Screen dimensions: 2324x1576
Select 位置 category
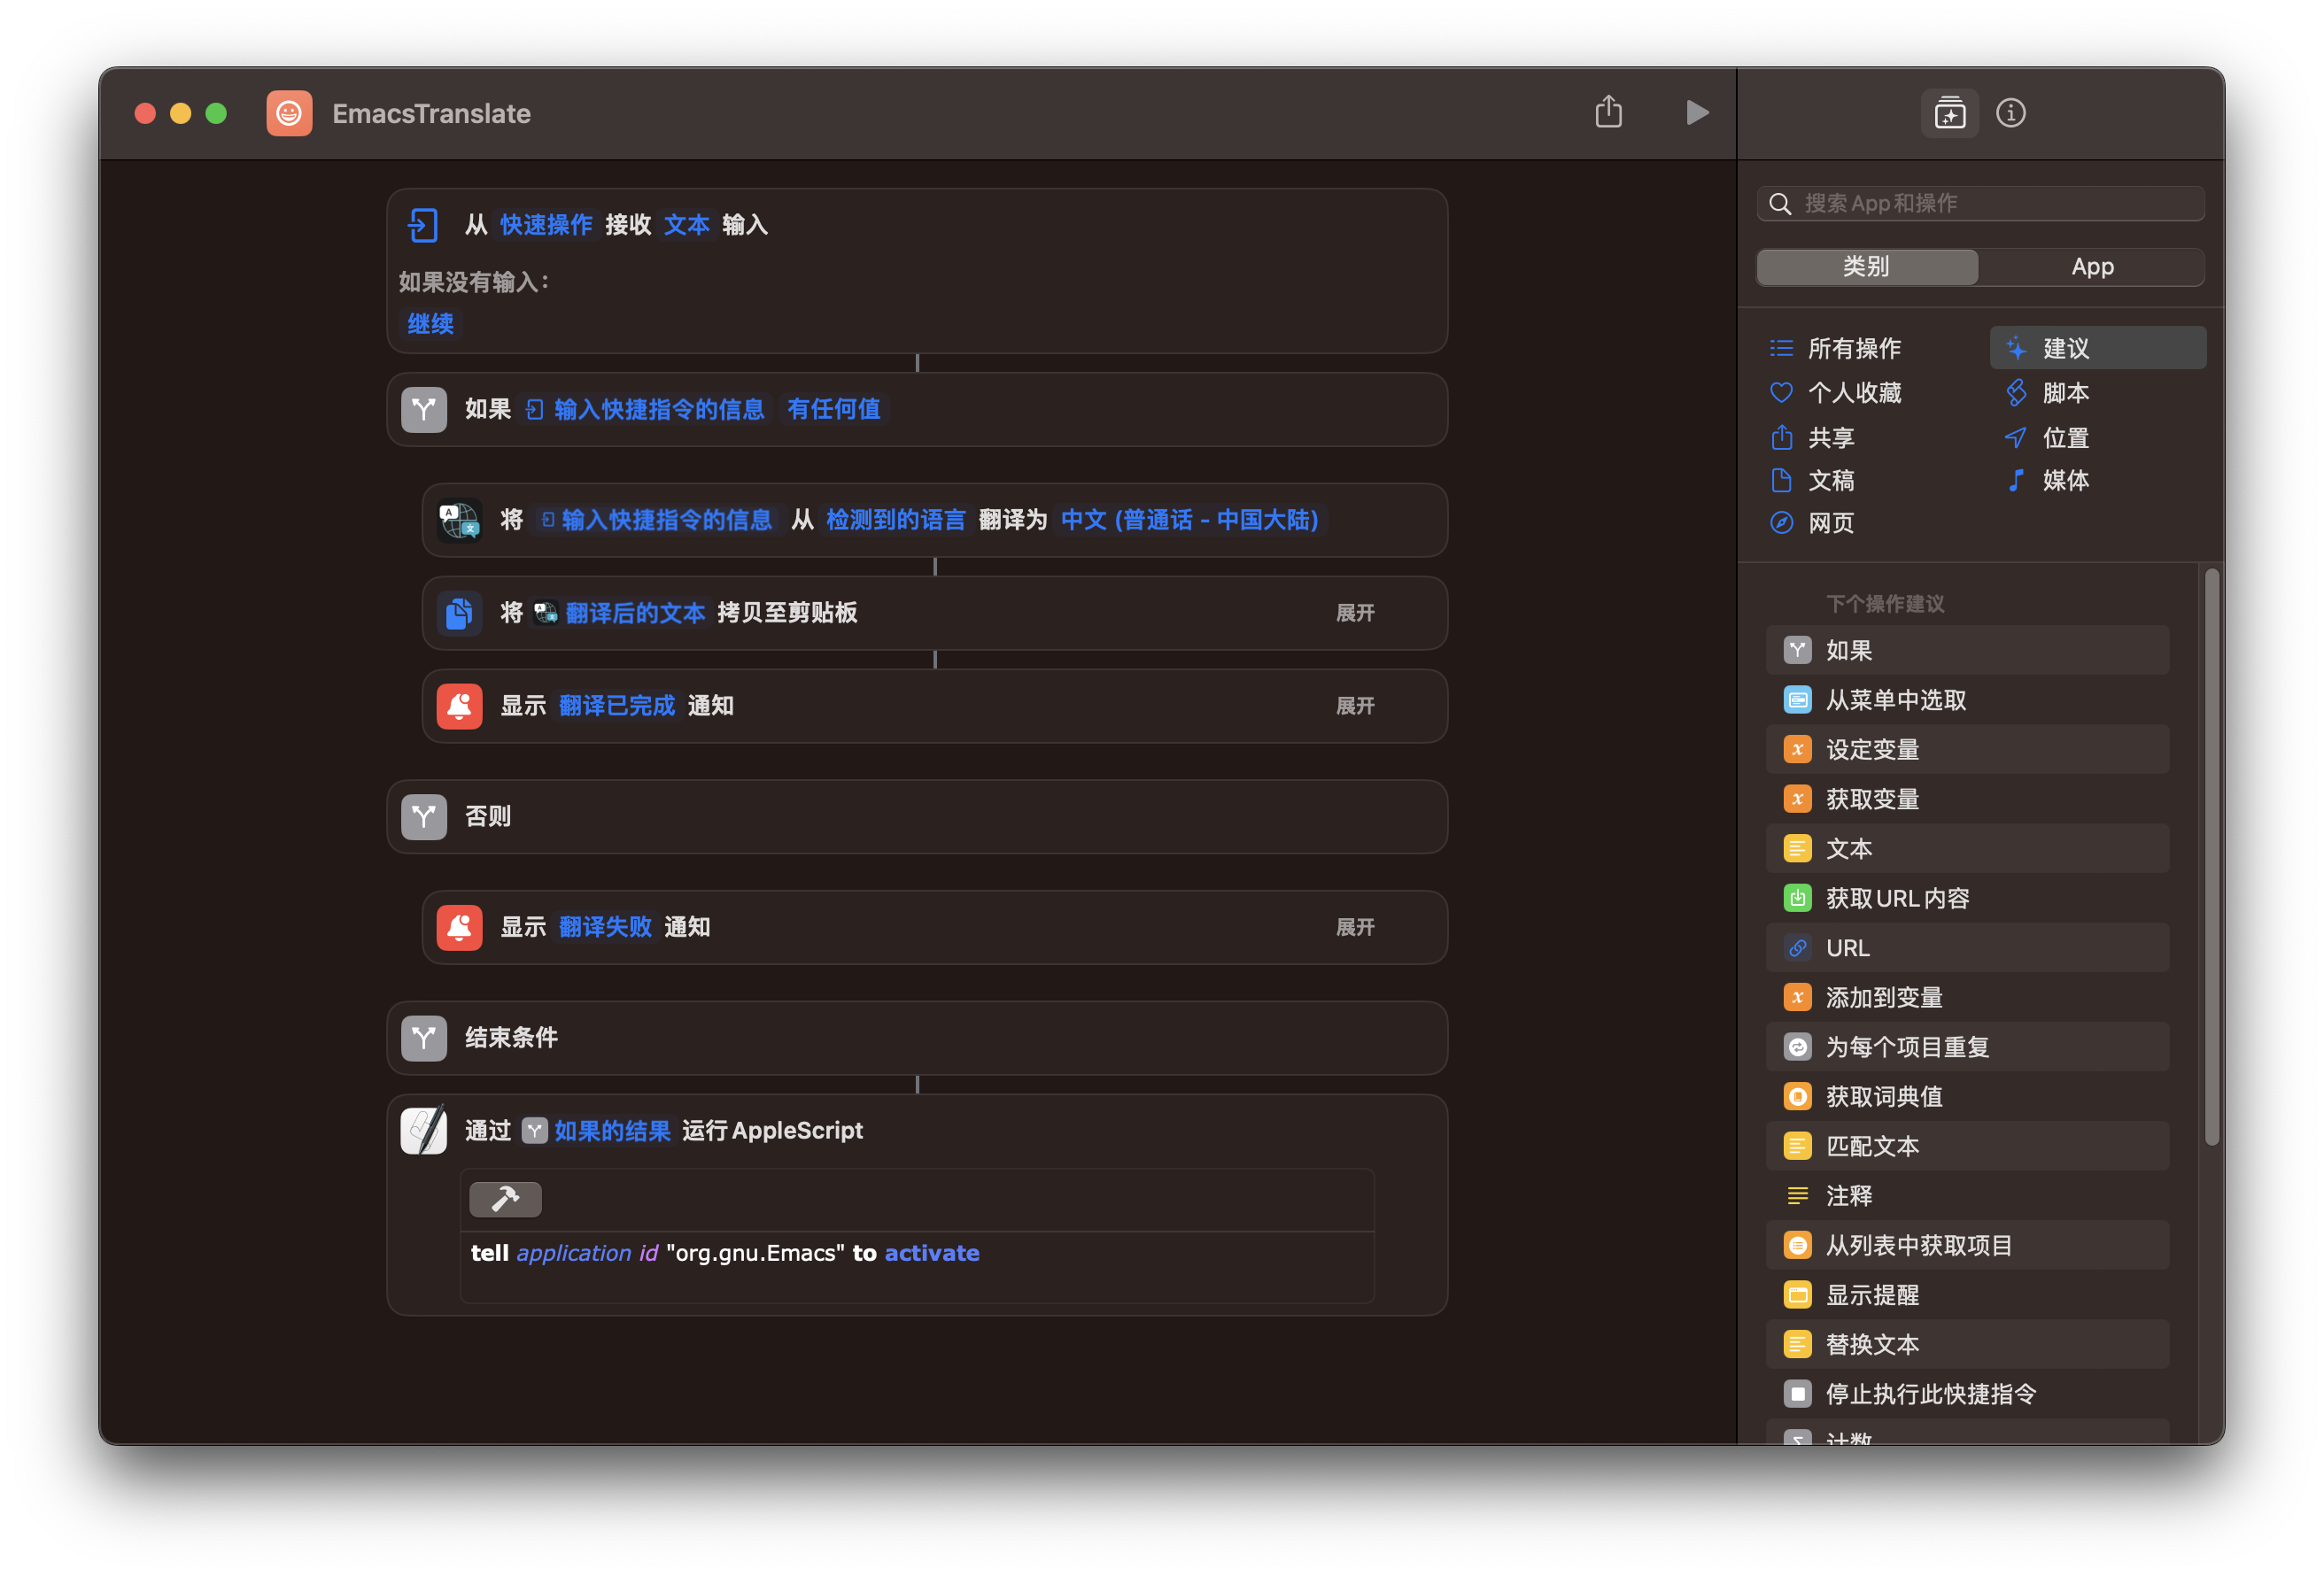coord(2048,438)
